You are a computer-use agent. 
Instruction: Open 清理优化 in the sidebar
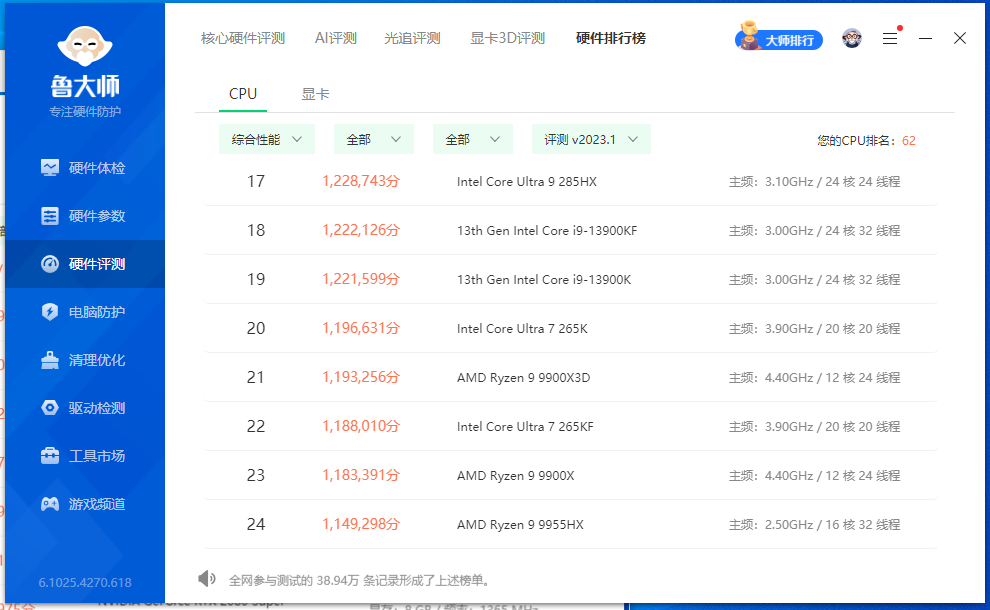tap(85, 360)
